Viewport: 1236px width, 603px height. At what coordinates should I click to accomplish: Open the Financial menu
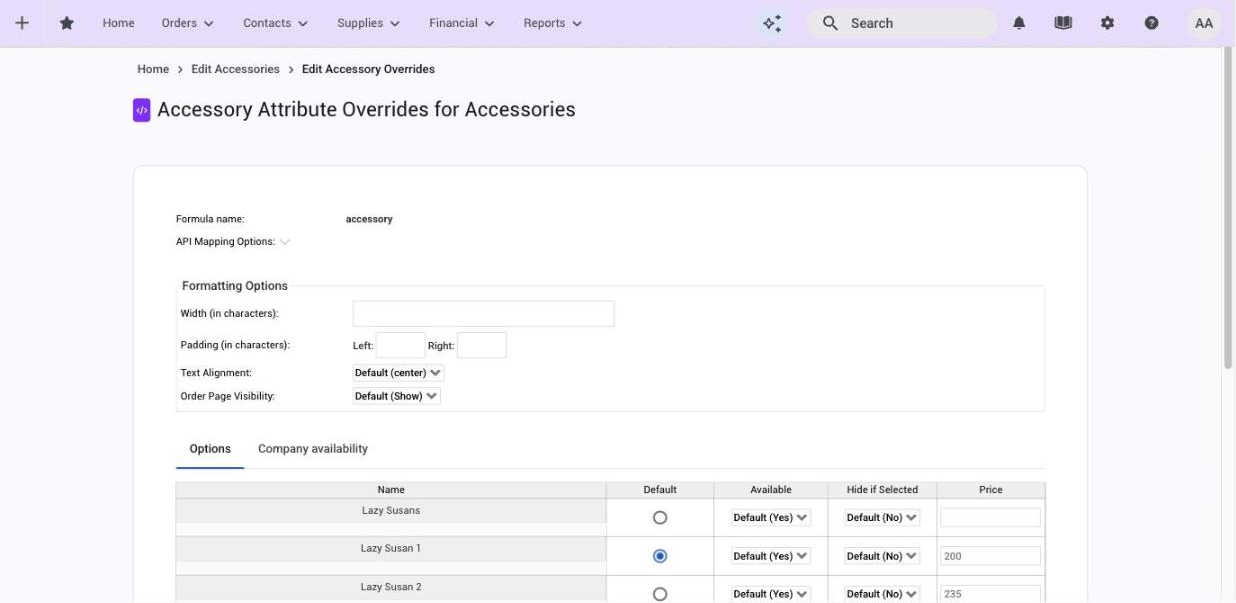pyautogui.click(x=462, y=23)
